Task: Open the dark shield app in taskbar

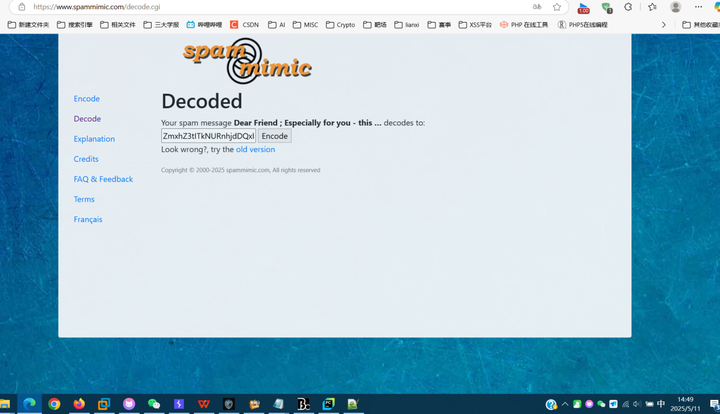Action: click(229, 404)
